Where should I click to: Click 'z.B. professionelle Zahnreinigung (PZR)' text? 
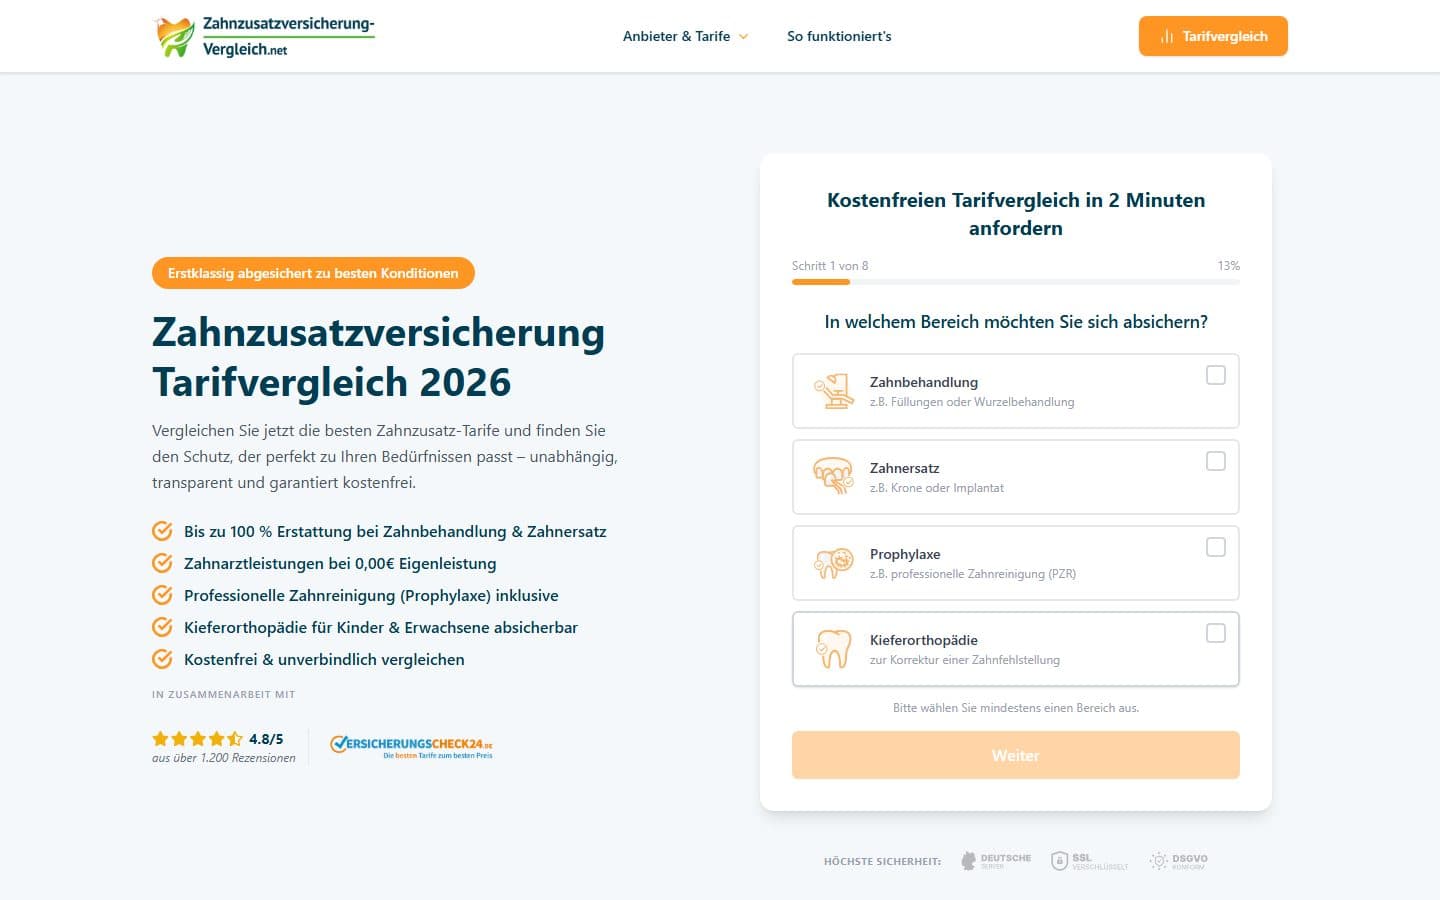(x=973, y=574)
